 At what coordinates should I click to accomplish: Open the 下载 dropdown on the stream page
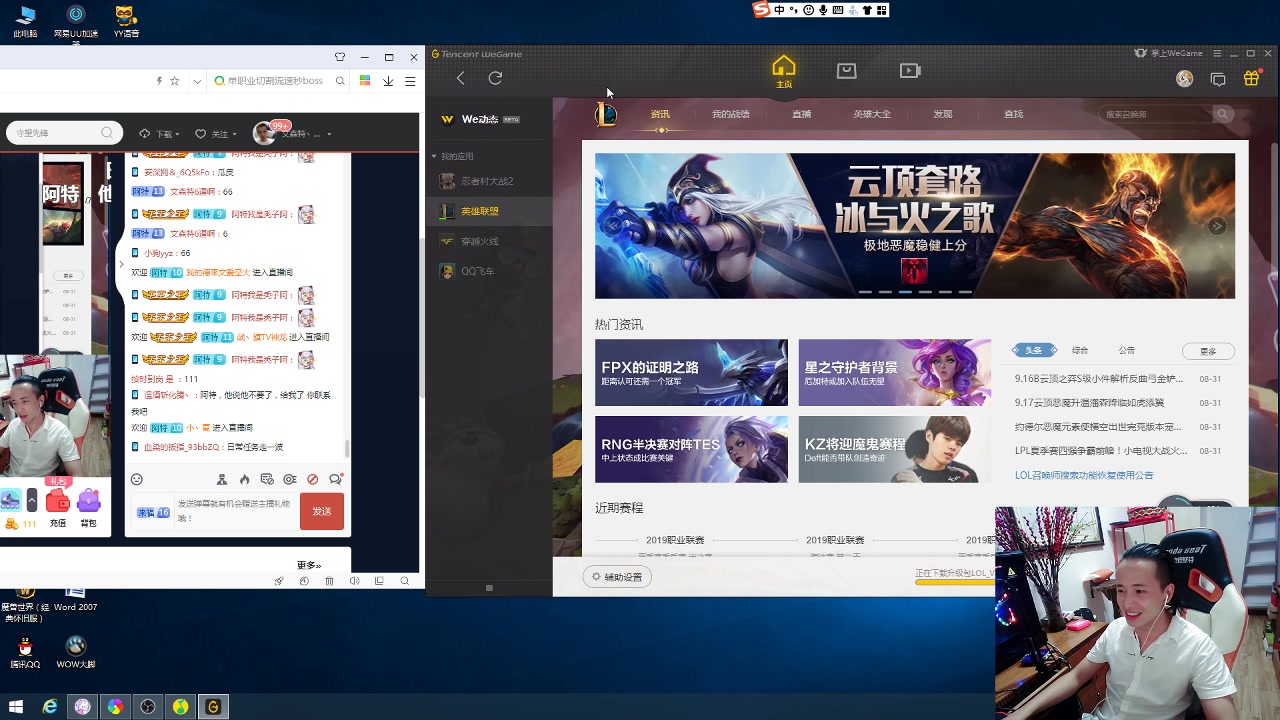[160, 134]
